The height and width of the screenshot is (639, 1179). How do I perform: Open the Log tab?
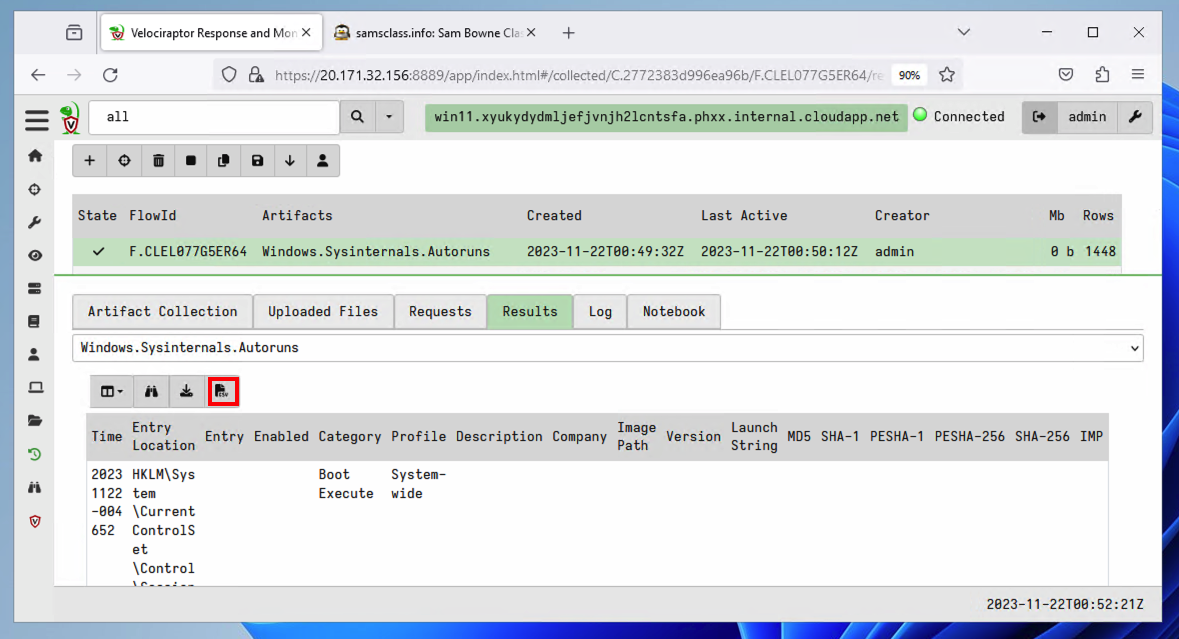pyautogui.click(x=600, y=311)
